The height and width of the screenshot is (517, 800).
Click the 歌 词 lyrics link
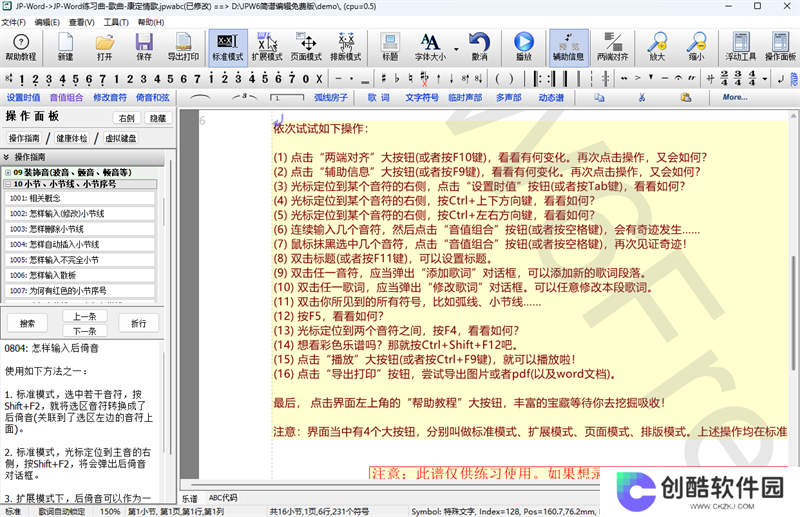(379, 97)
